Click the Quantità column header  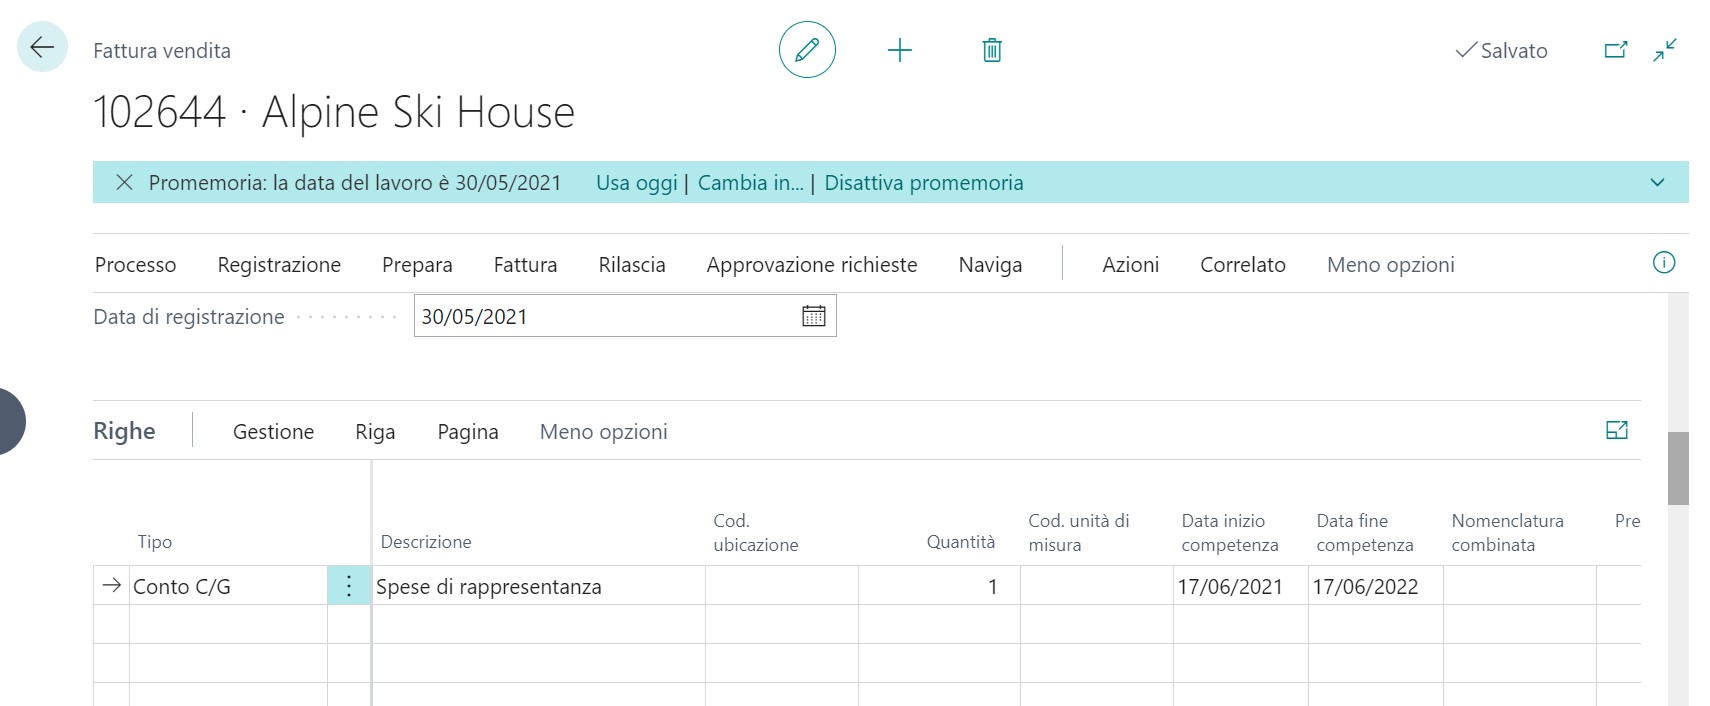coord(960,542)
